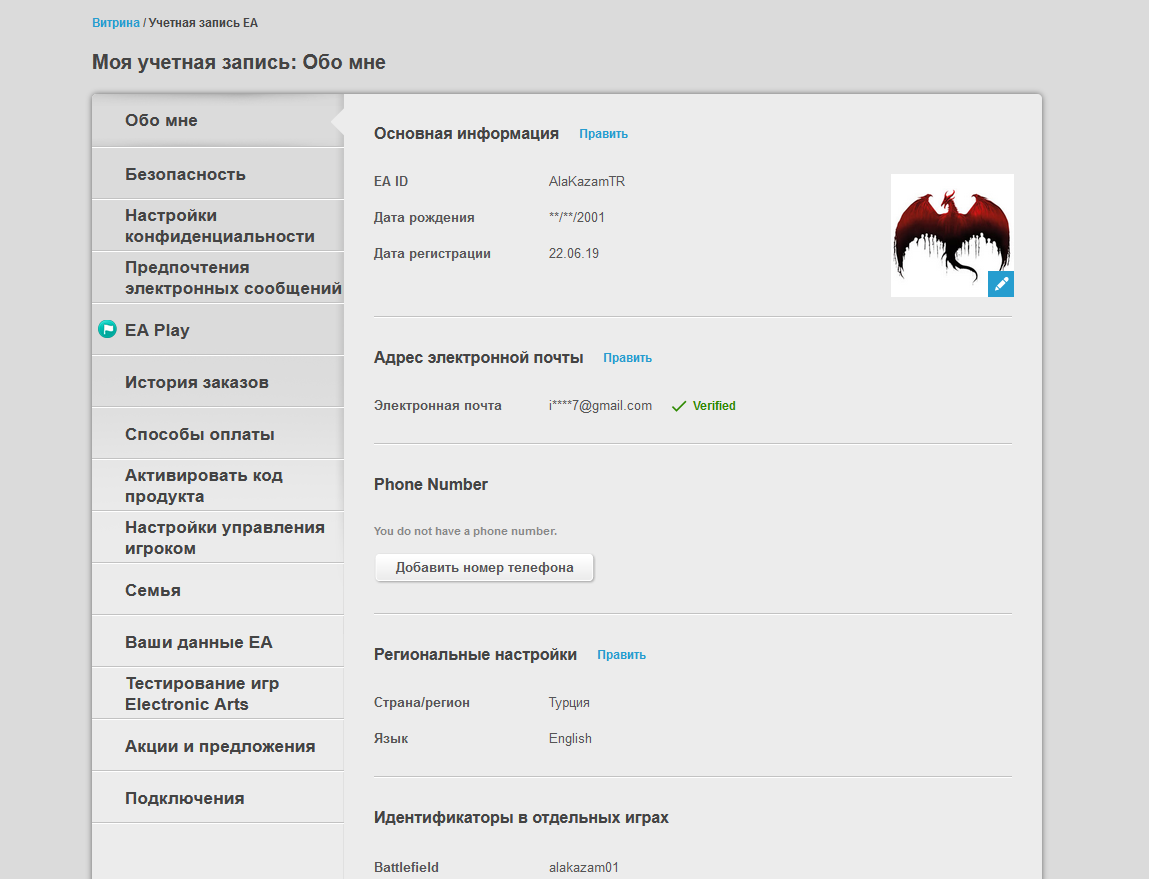Viewport: 1149px width, 879px height.
Task: Click the language value English
Action: pos(570,738)
